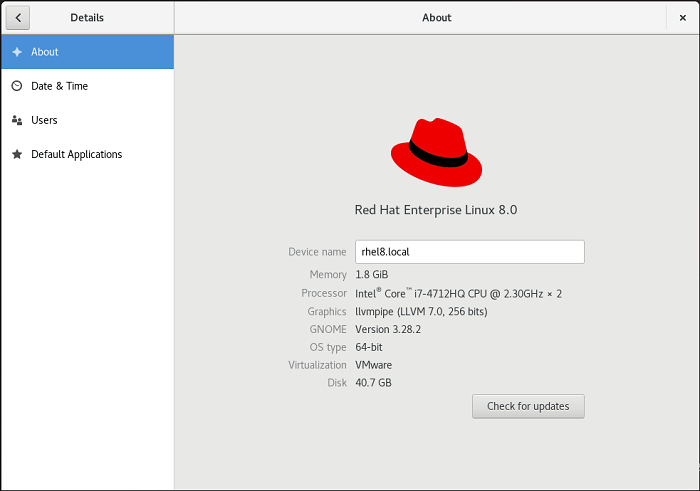Screen dimensions: 700x491
Task: Click the star icon for Default Applications
Action: pos(17,154)
